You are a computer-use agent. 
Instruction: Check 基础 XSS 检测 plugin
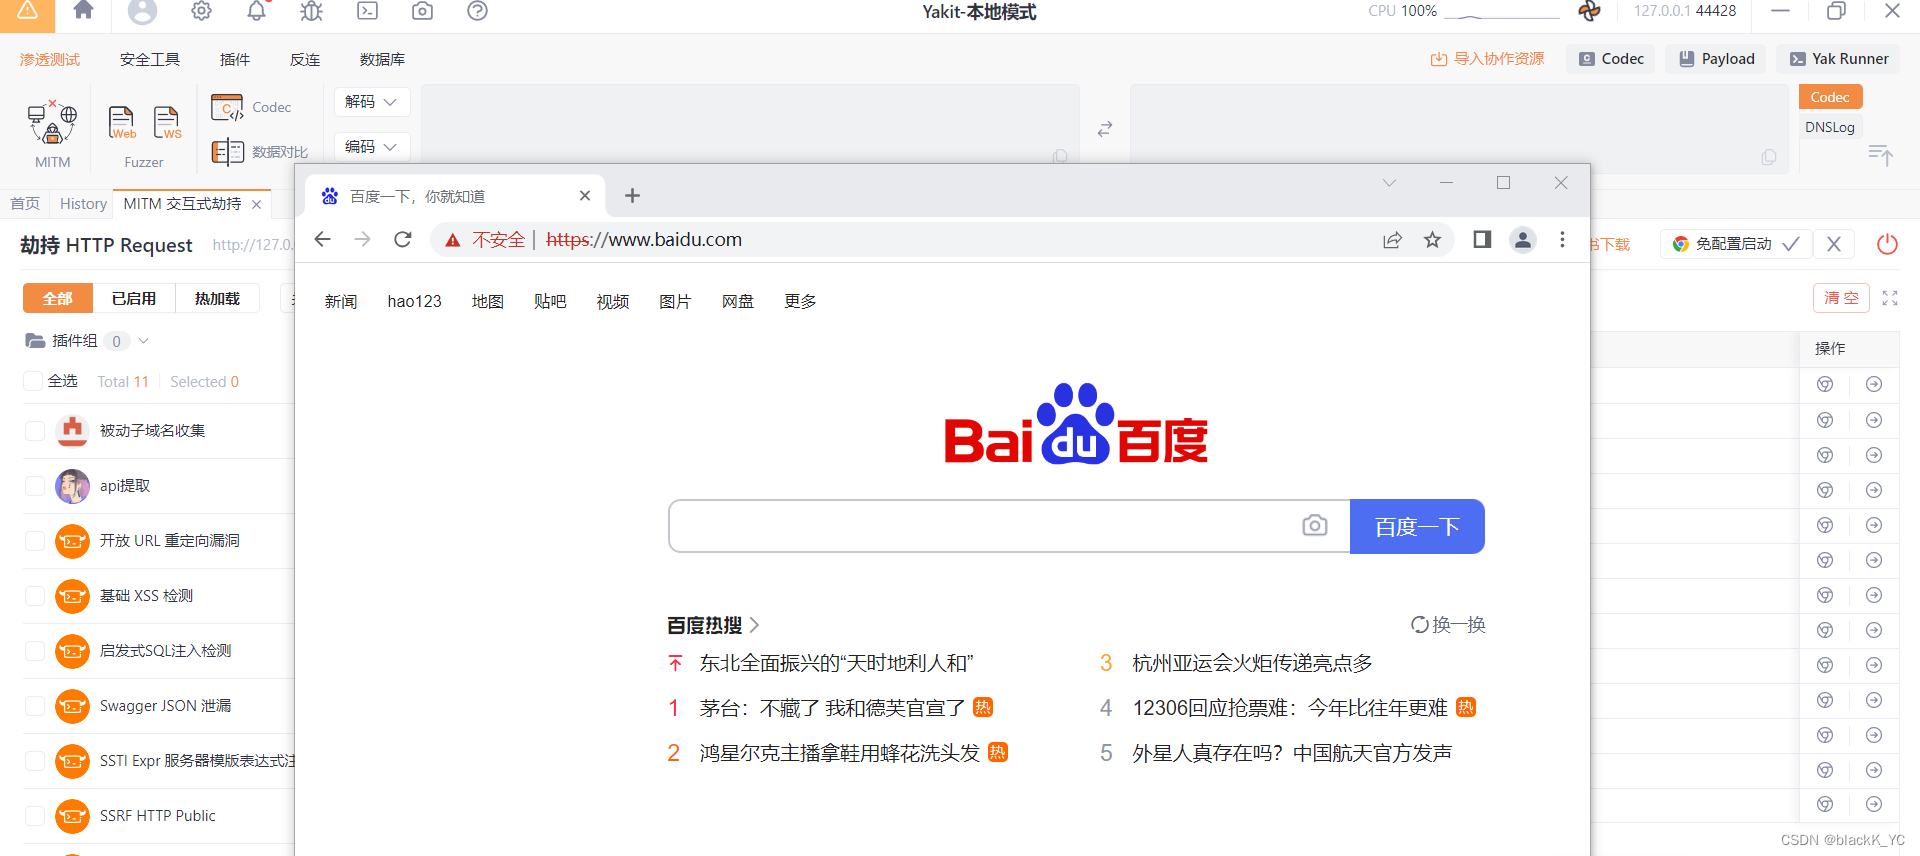(35, 596)
